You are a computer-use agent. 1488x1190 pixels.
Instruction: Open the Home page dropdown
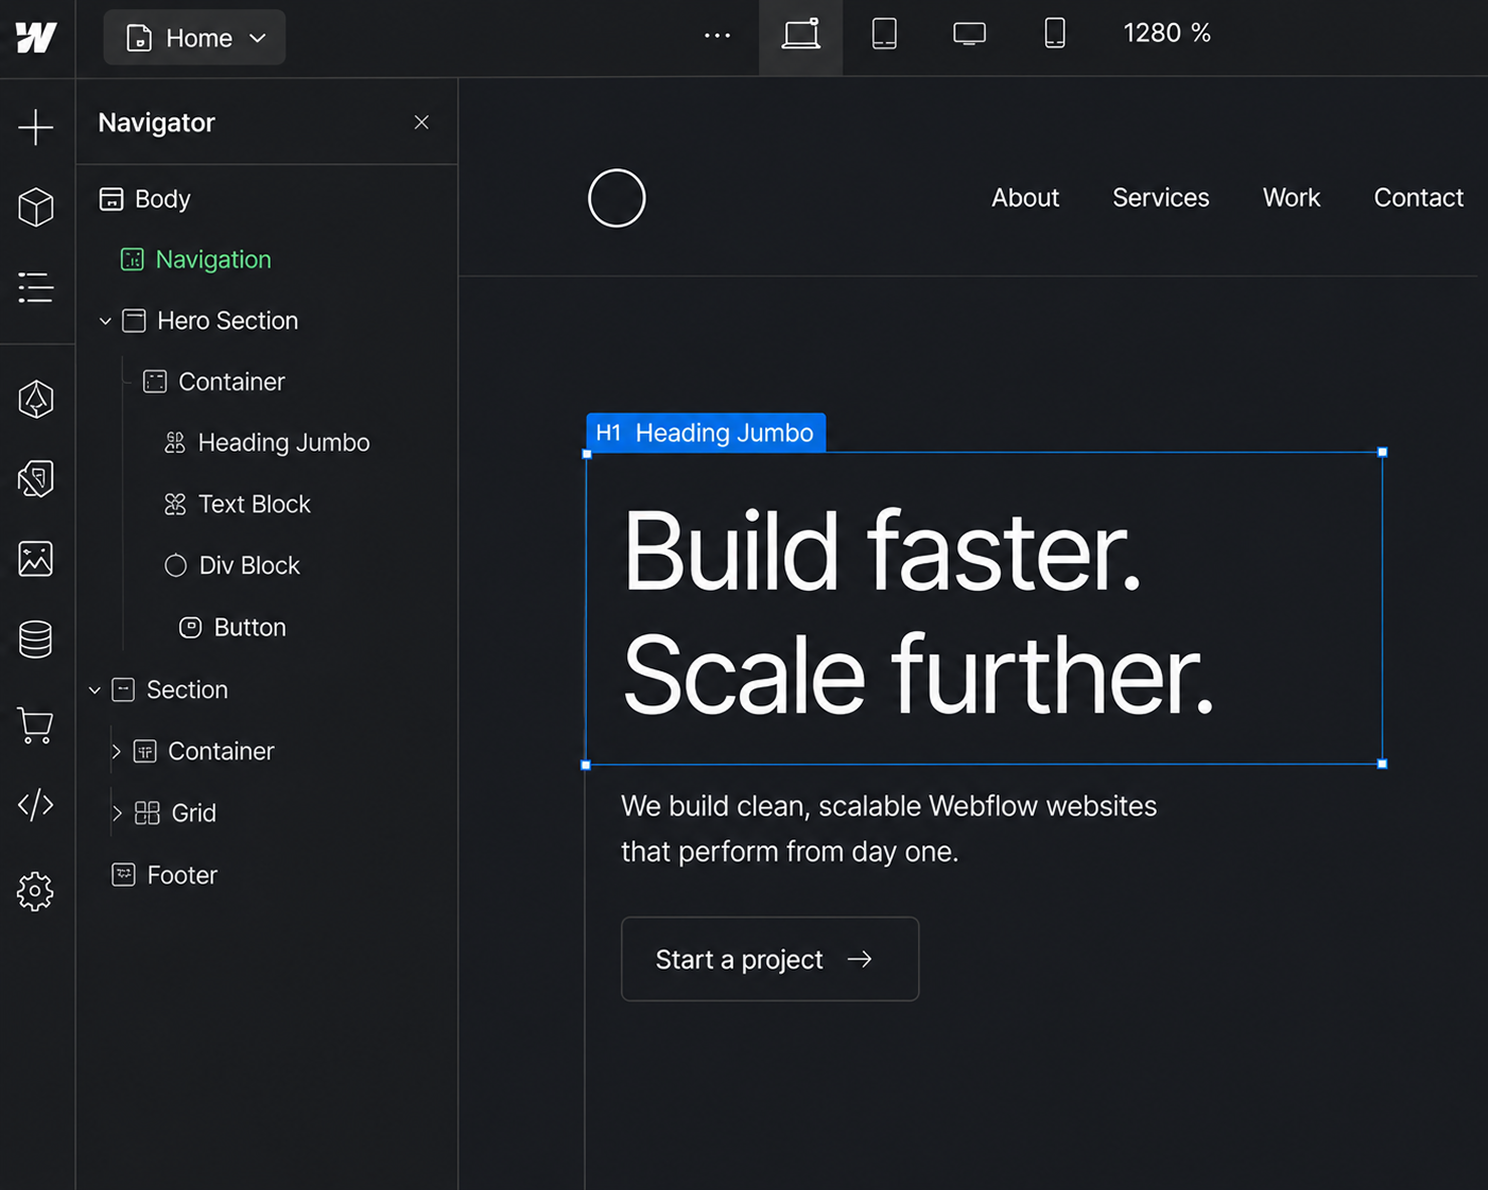coord(195,38)
